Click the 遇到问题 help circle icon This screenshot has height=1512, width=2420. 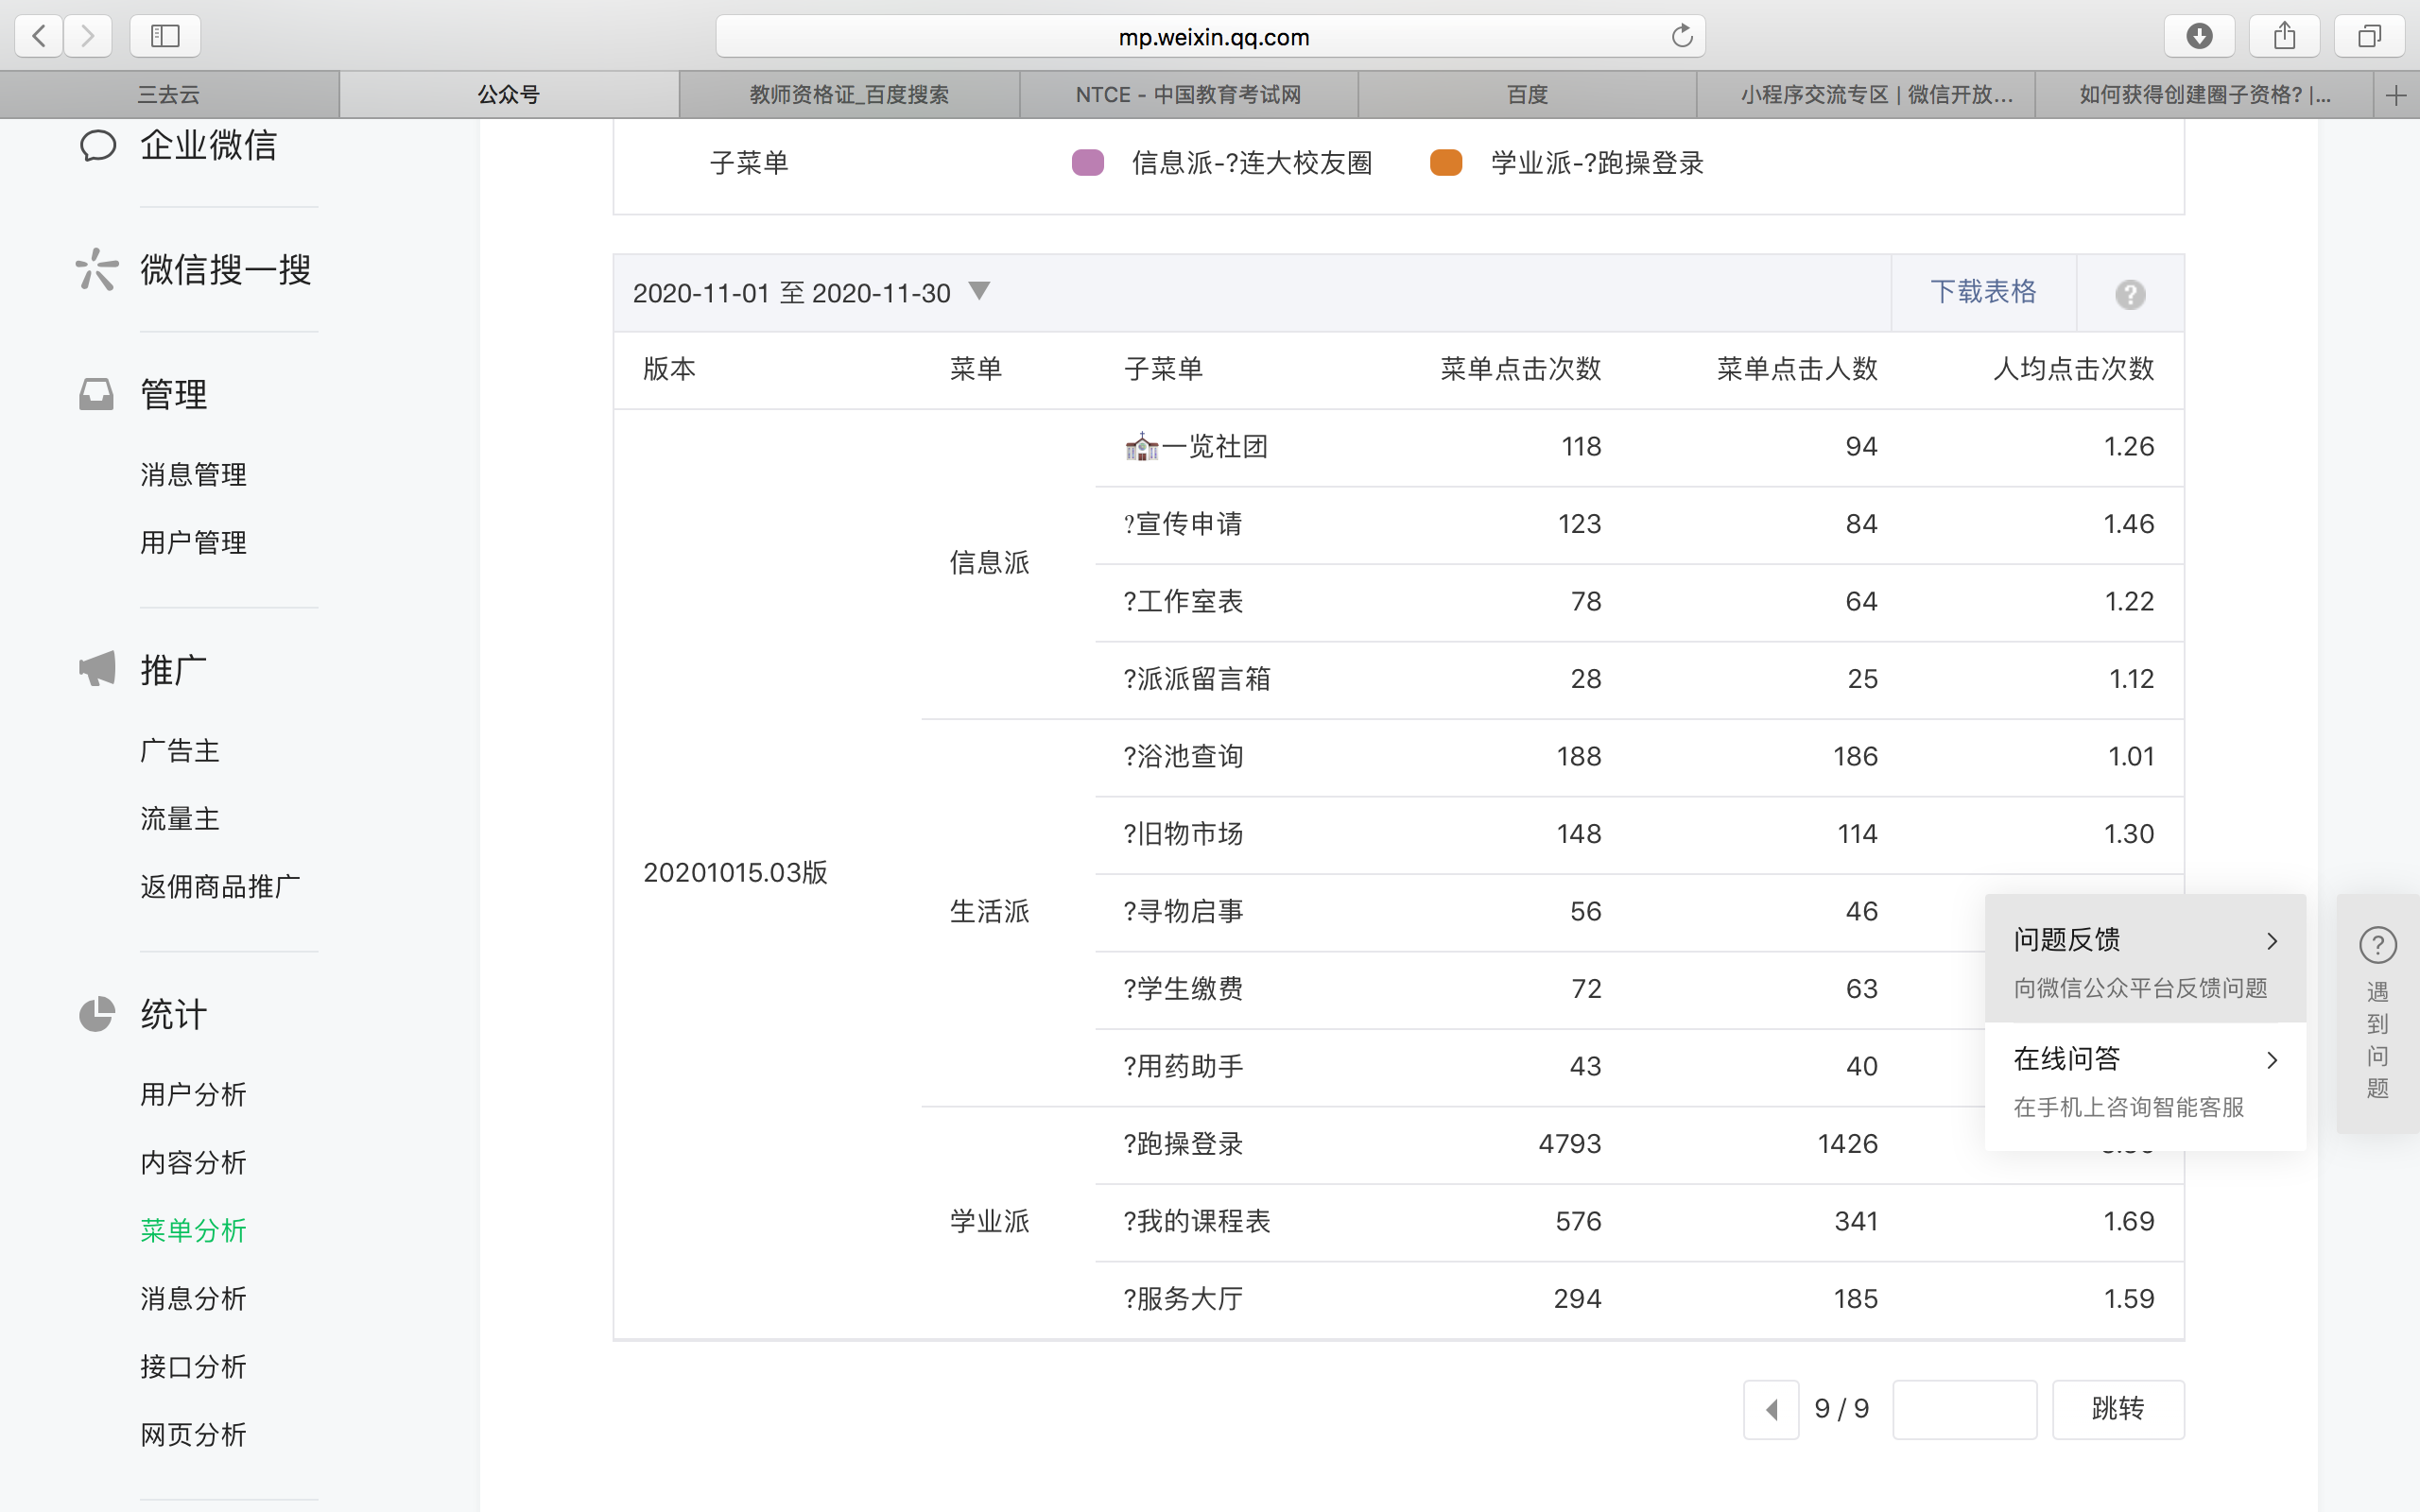point(2377,944)
